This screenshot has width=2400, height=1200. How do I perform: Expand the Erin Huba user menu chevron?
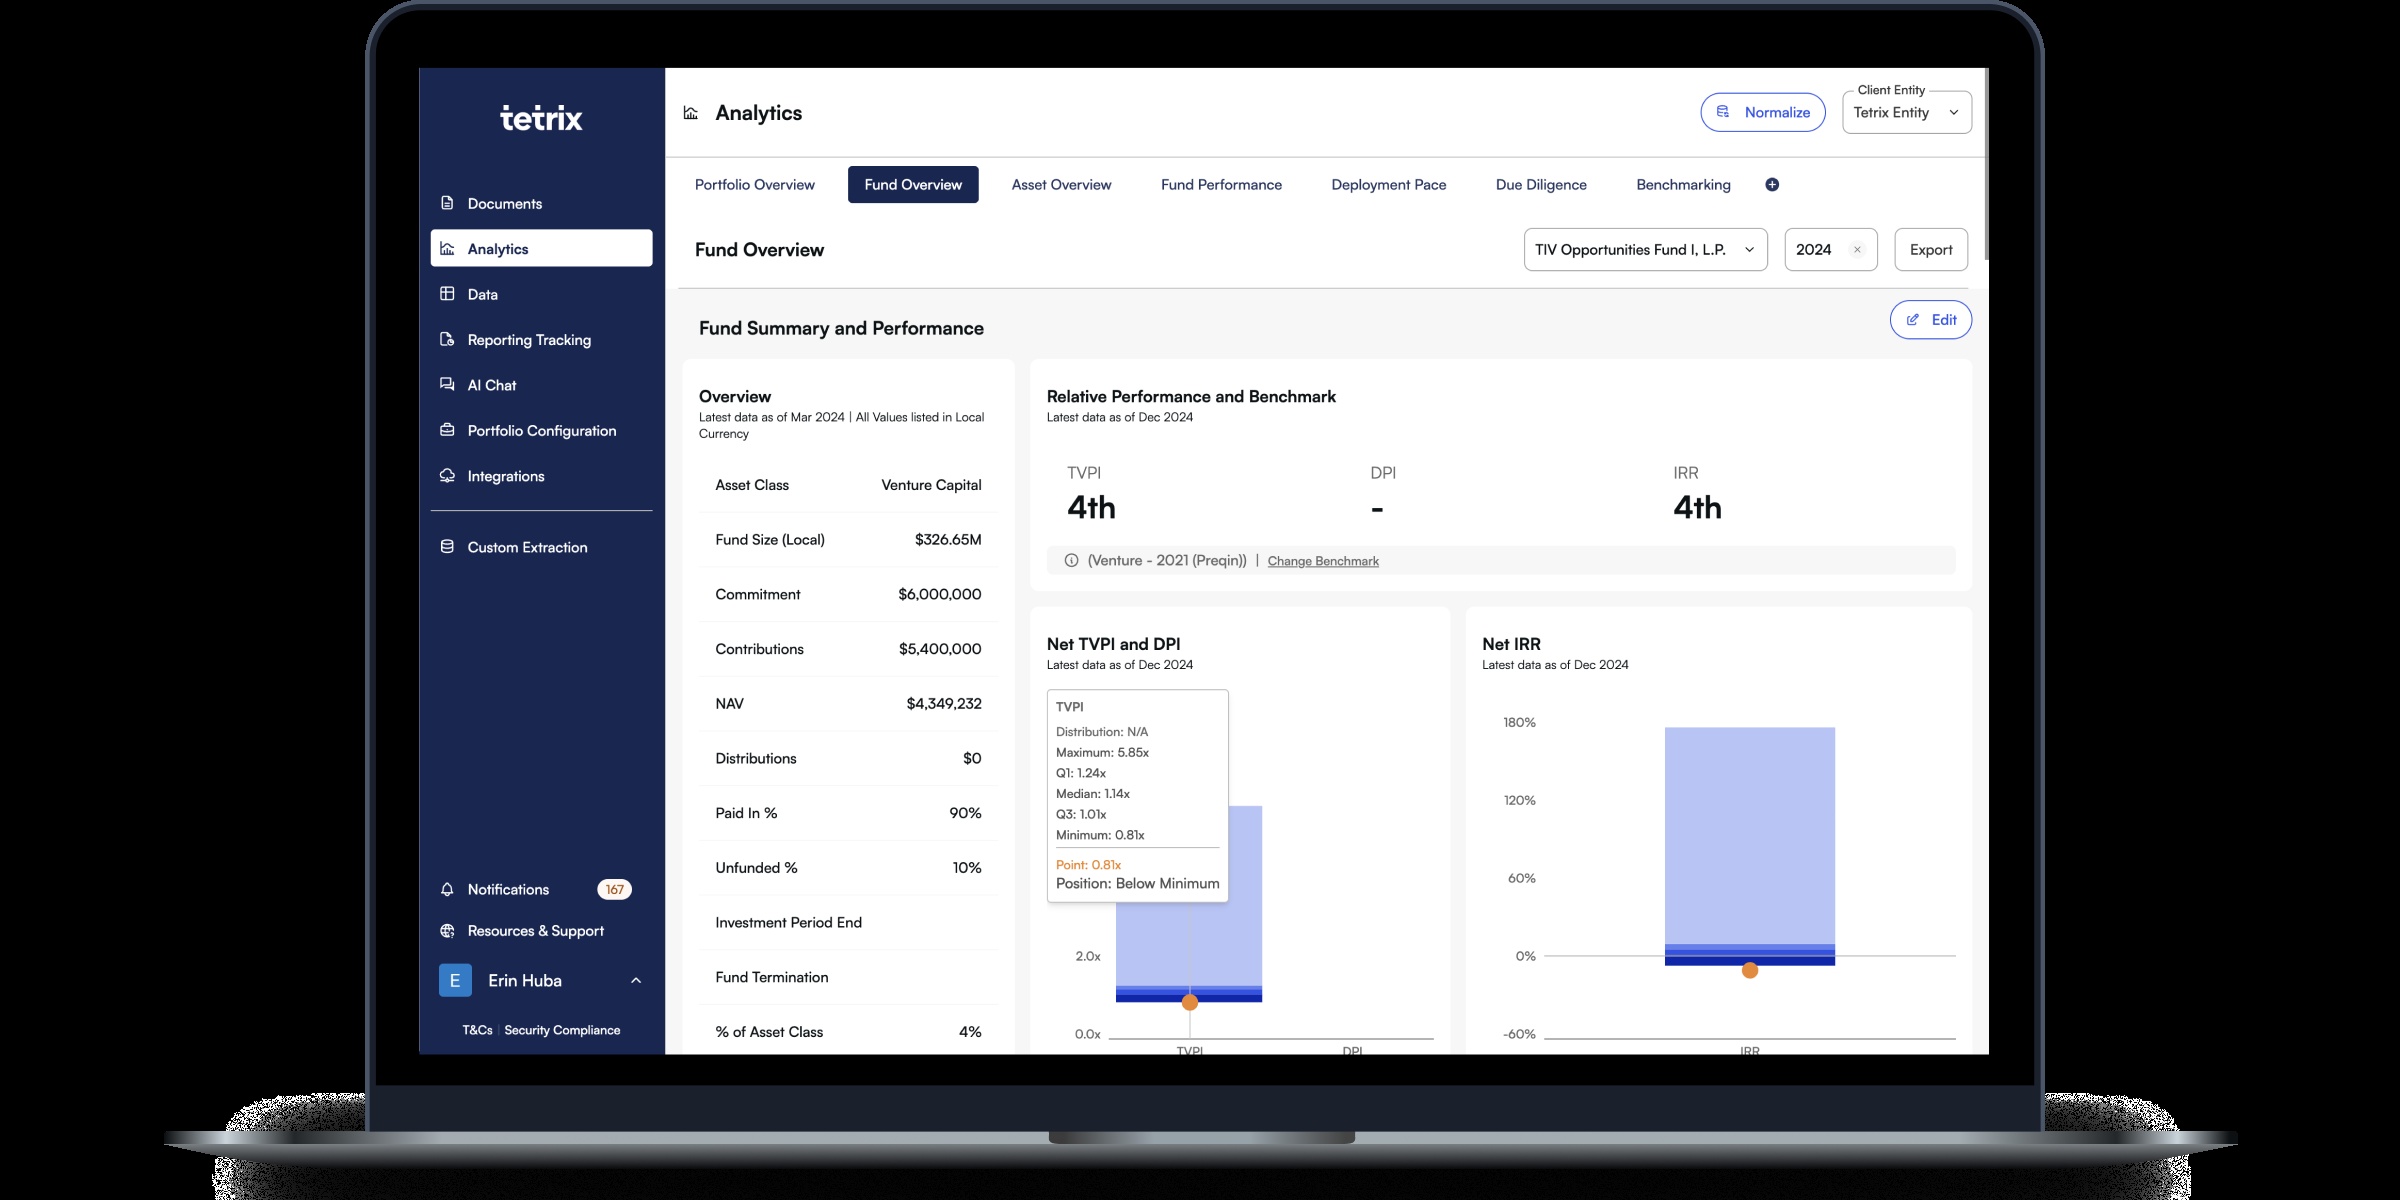click(636, 981)
